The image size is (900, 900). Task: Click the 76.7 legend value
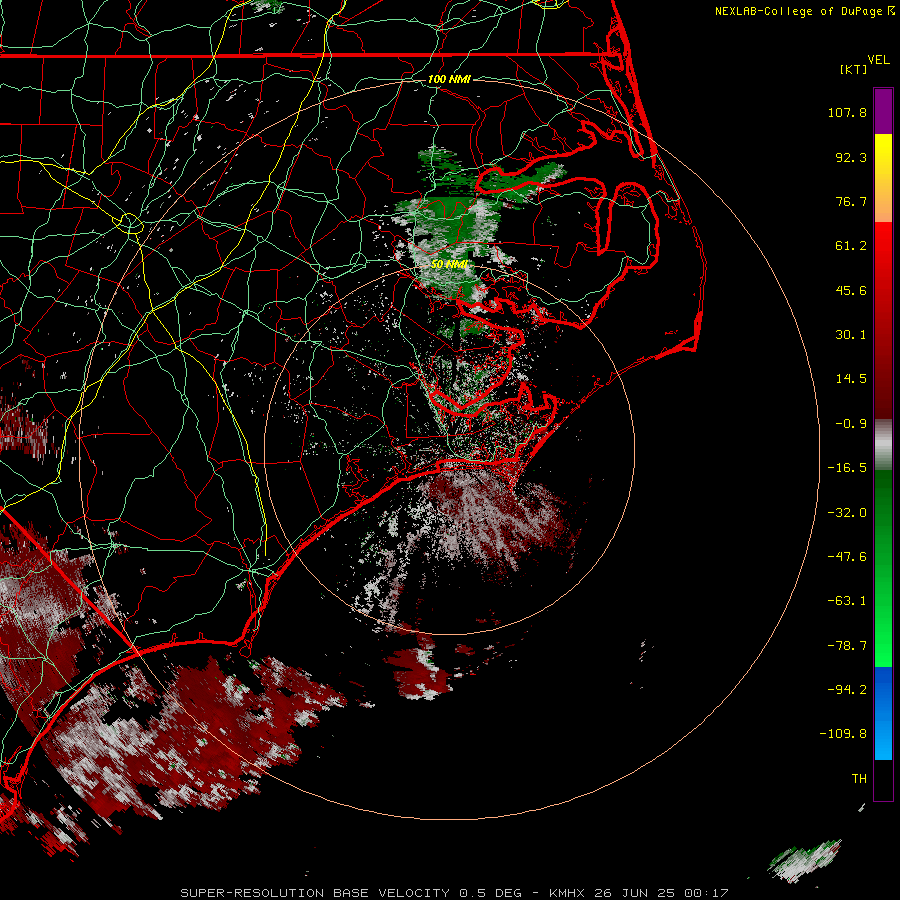point(851,201)
